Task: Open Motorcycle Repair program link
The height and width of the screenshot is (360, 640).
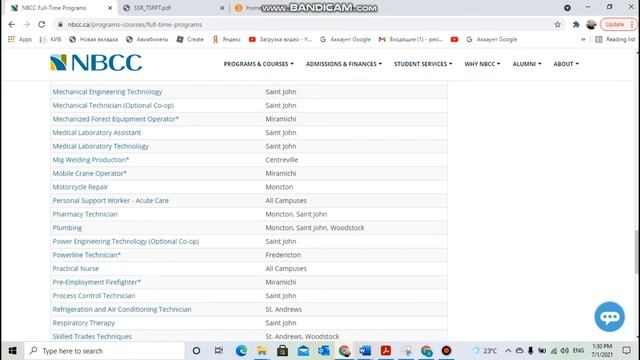Action: [80, 187]
